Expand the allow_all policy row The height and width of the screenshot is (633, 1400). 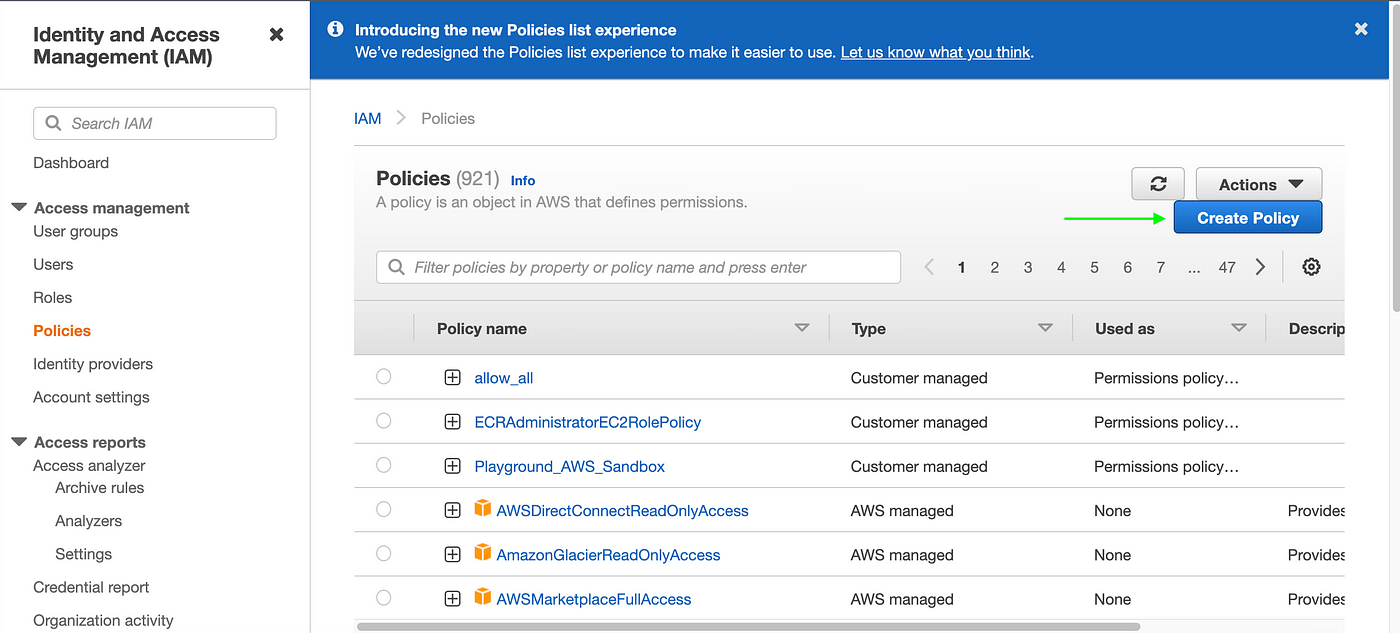tap(453, 378)
